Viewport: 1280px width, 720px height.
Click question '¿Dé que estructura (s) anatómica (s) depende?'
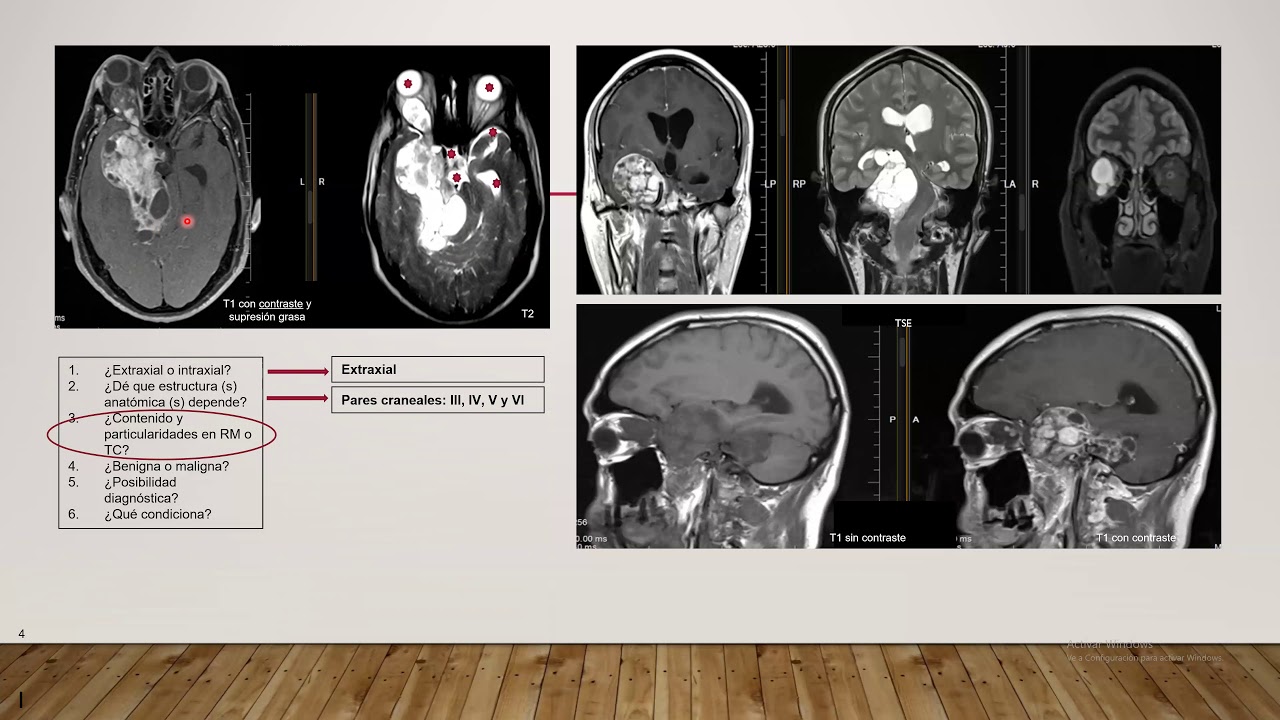point(175,394)
